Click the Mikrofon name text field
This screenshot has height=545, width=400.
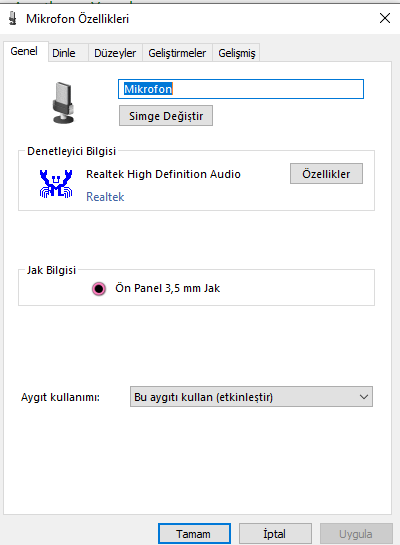241,89
